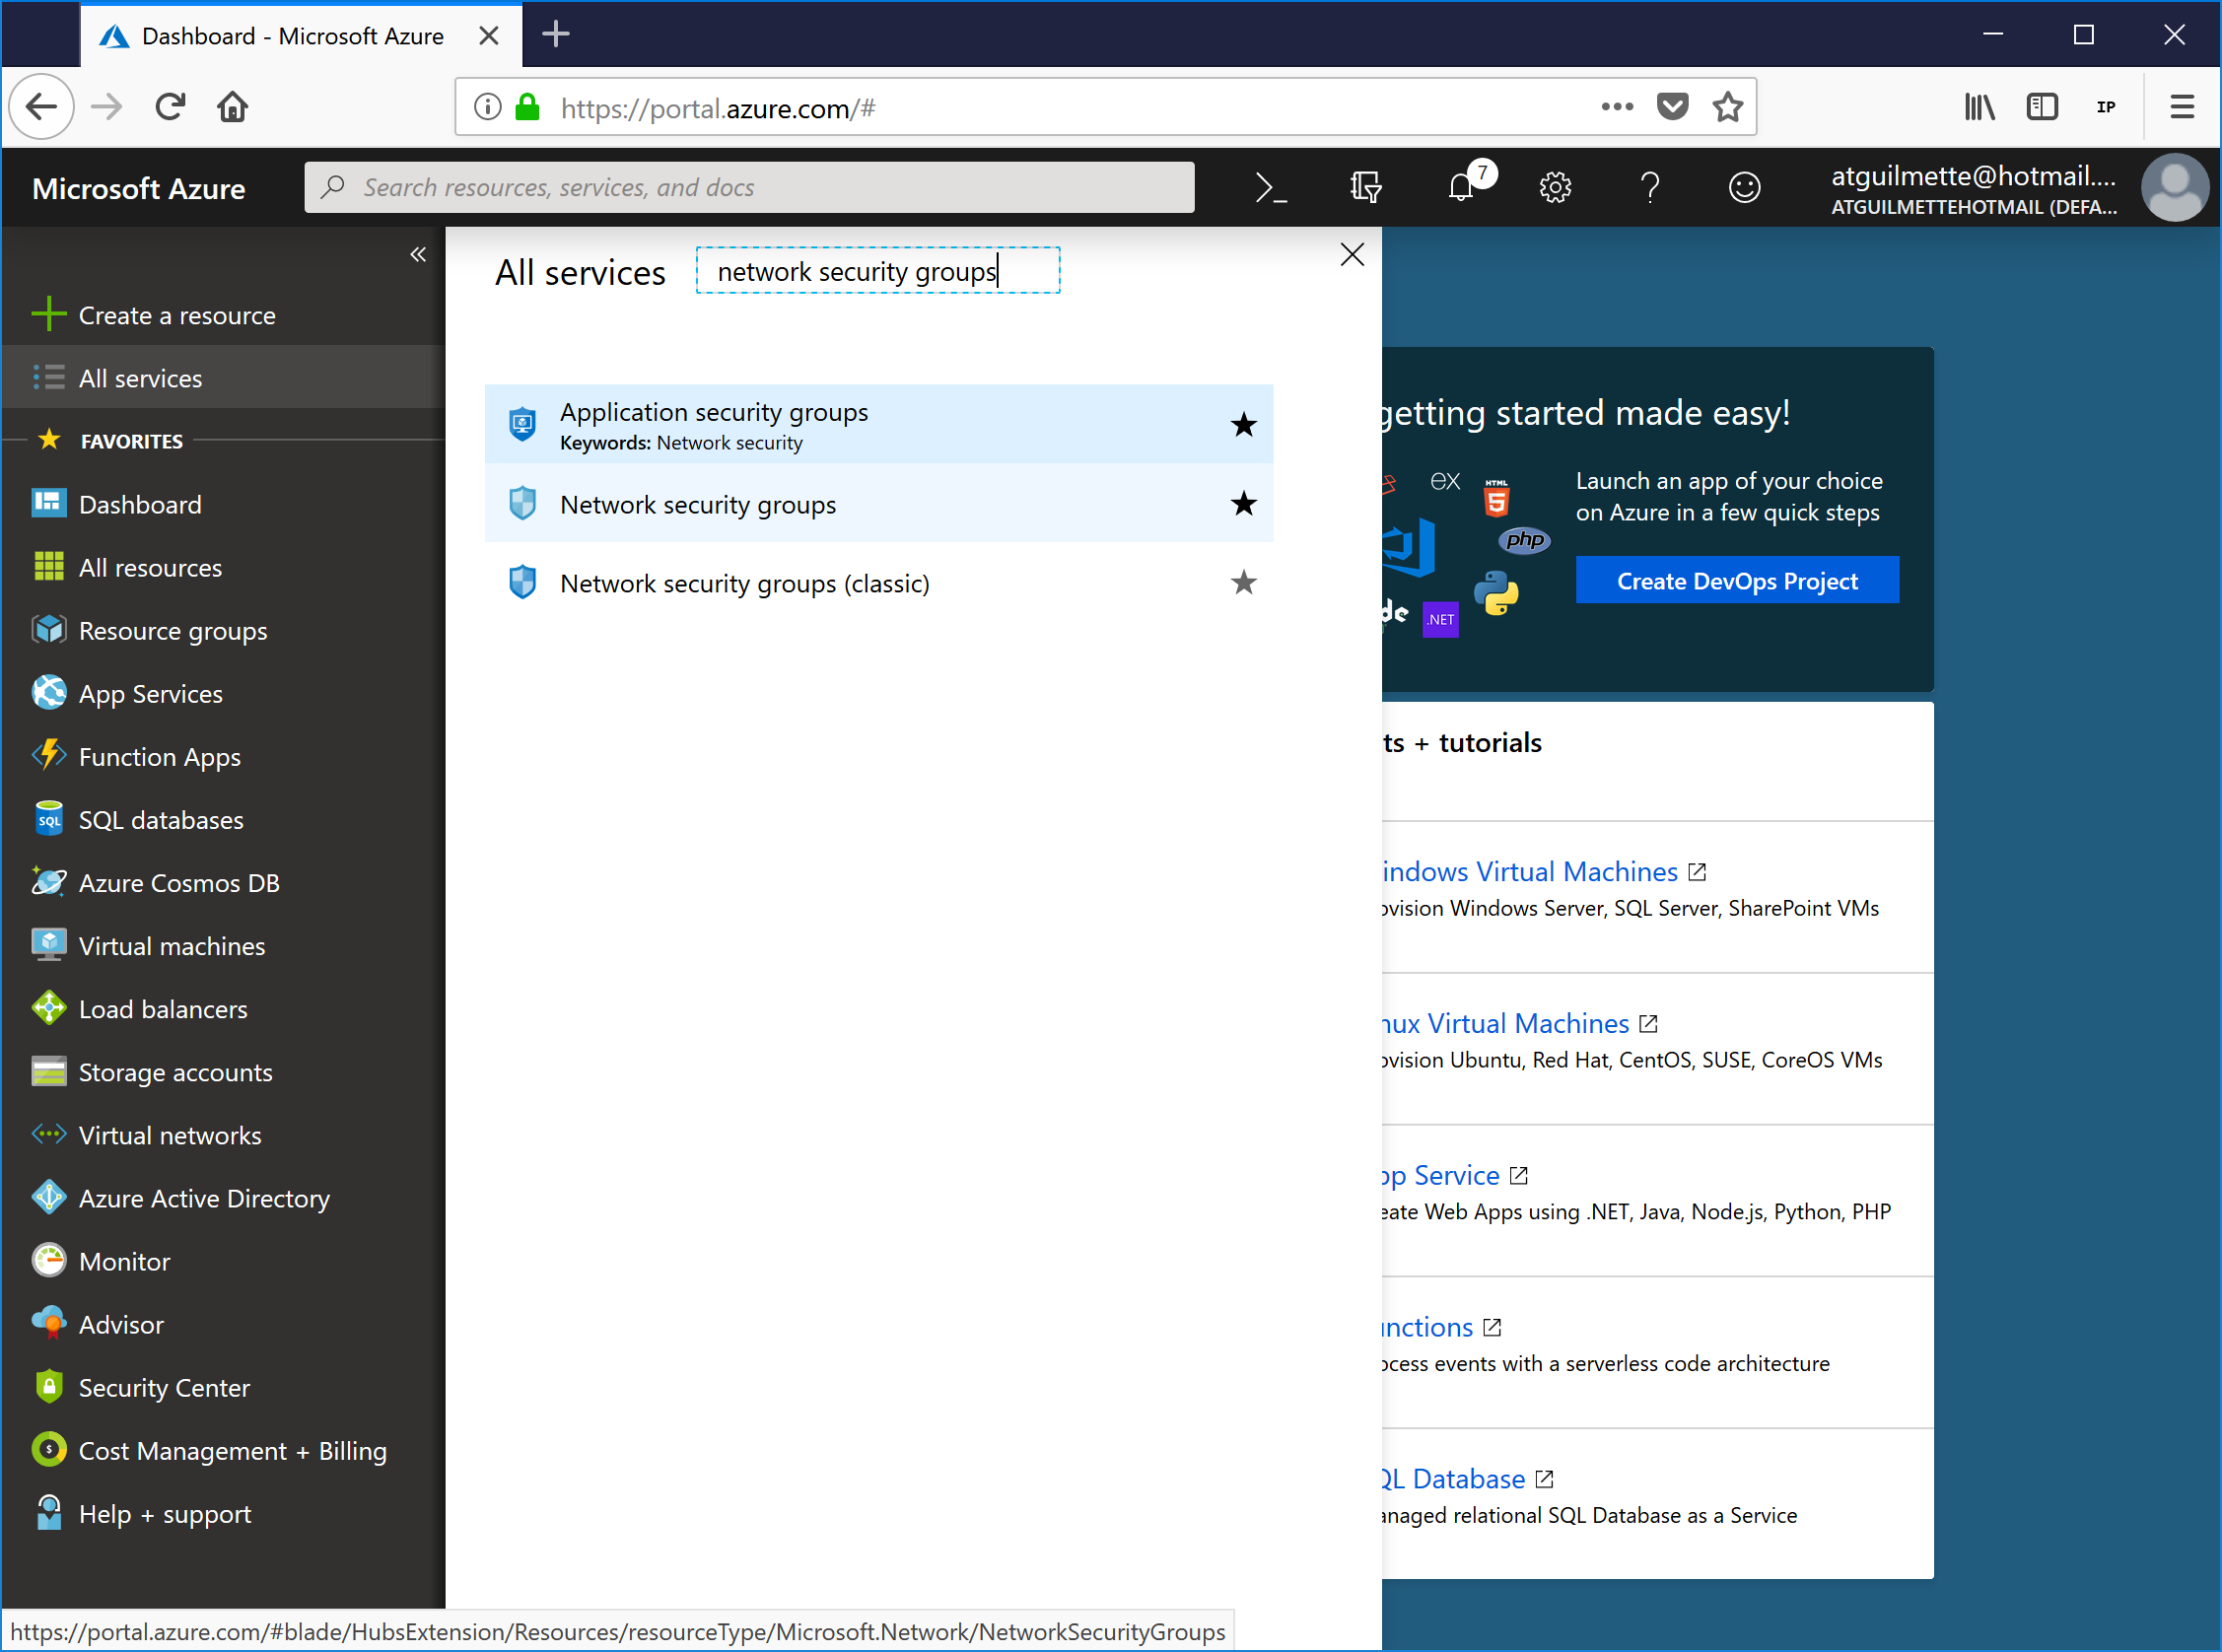Open Azure Cloud Shell icon
The height and width of the screenshot is (1652, 2222).
click(1270, 187)
